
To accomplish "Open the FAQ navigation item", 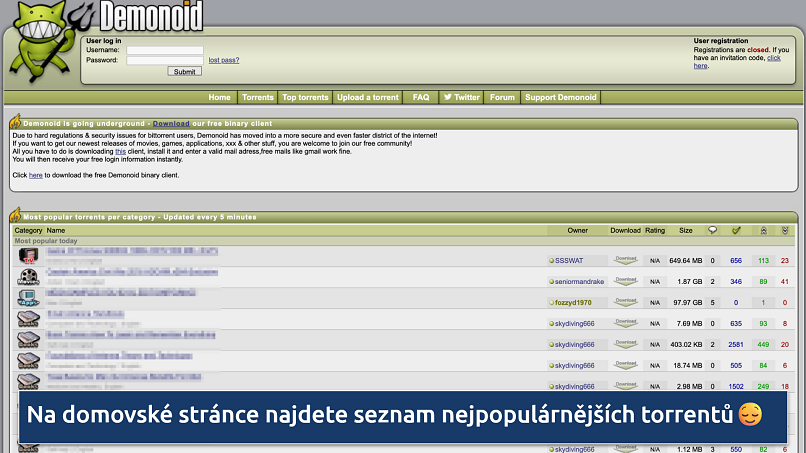I will [421, 97].
